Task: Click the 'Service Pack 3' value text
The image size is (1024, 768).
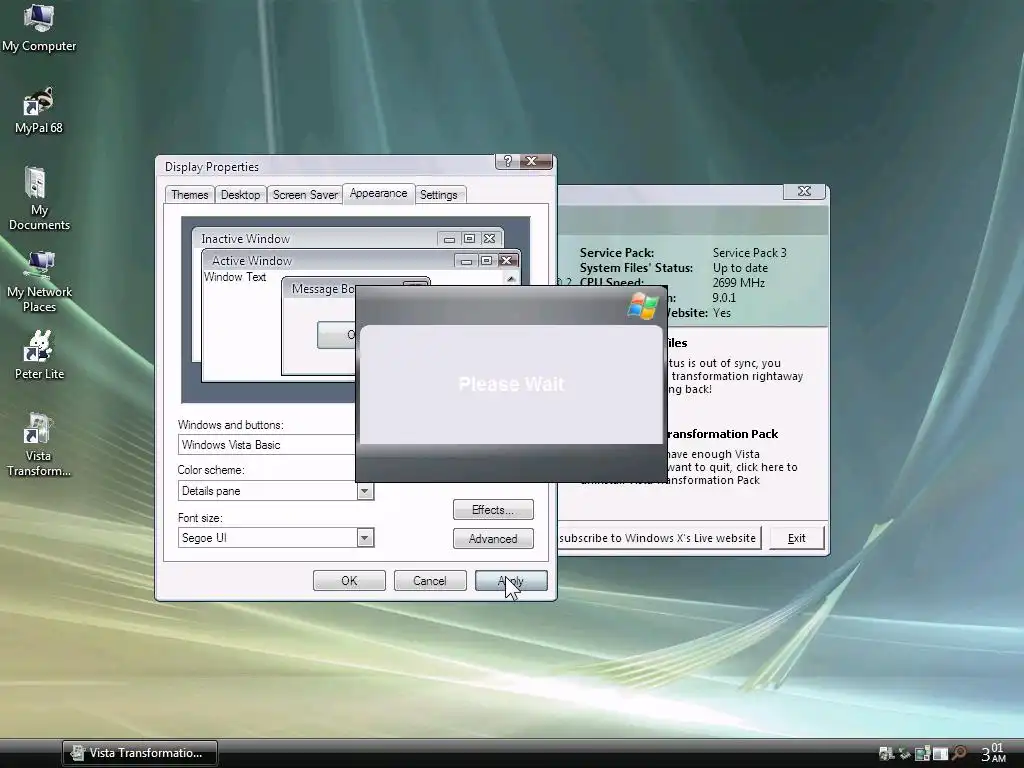Action: [749, 253]
